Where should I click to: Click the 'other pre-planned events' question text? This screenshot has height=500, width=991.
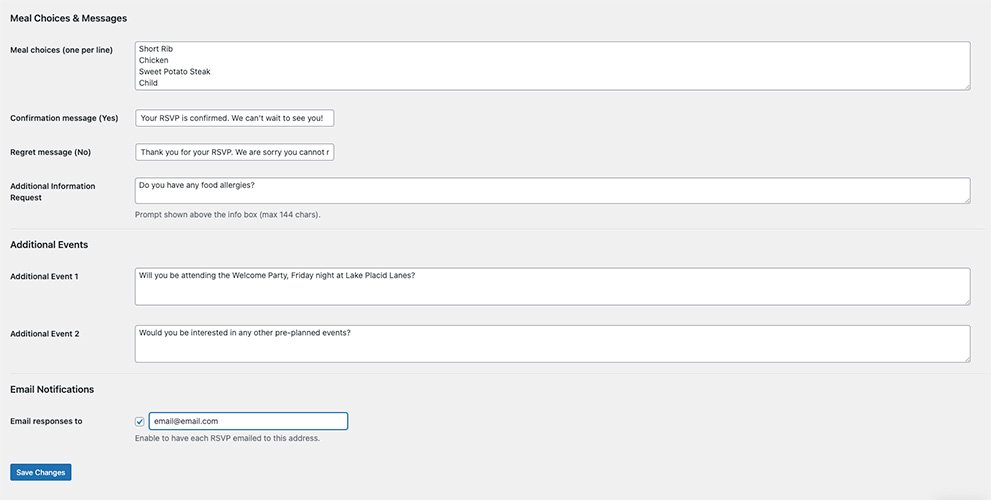coord(245,332)
